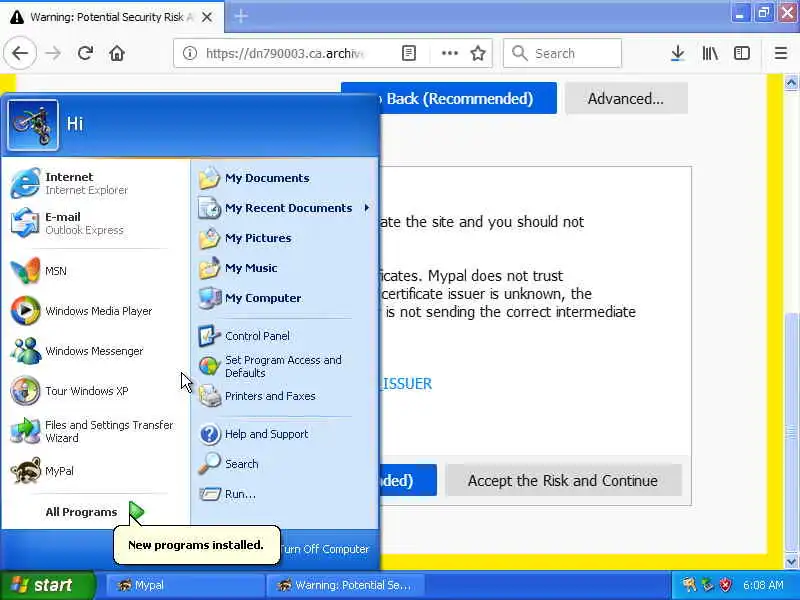Launch Internet Explorer from the Start menu
Screen dimensions: 800x600
95,183
